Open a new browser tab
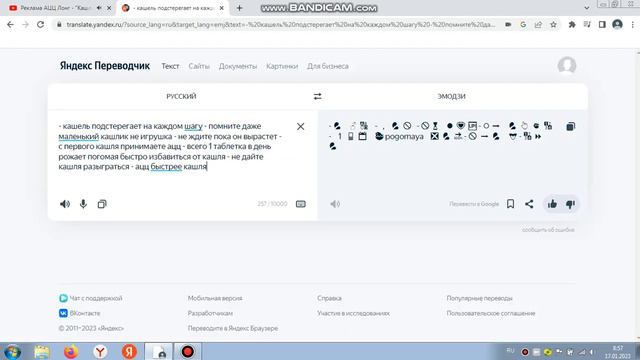This screenshot has width=640, height=360. (x=239, y=8)
